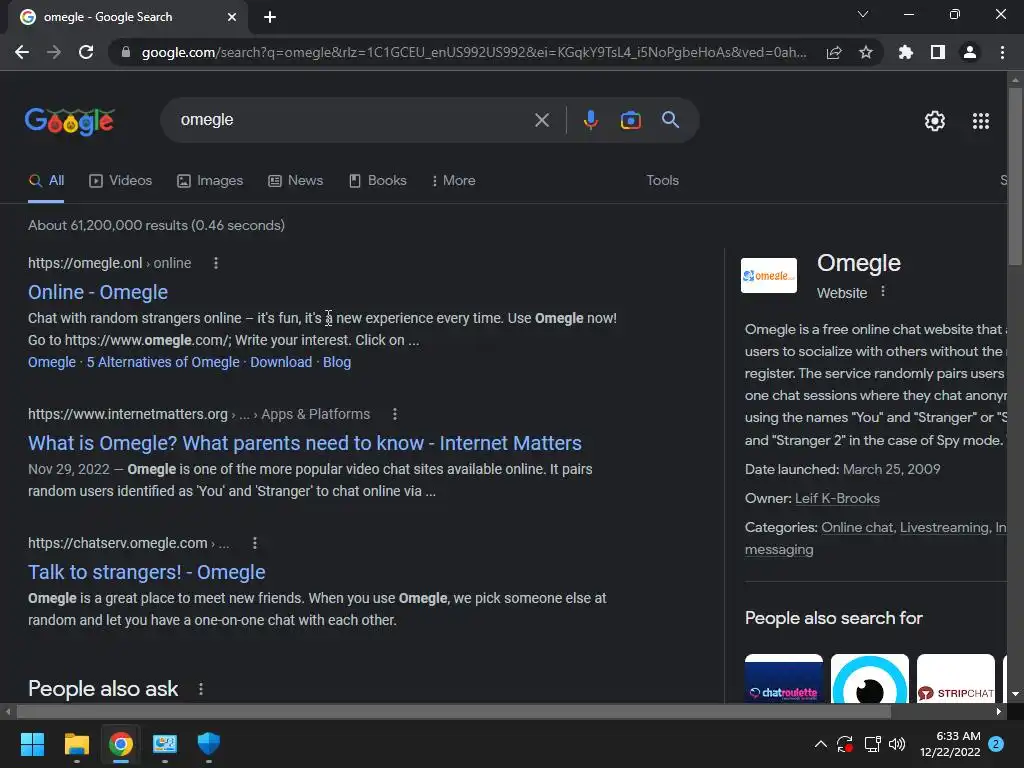Submit search with magnifying glass icon
This screenshot has width=1024, height=768.
coord(671,120)
